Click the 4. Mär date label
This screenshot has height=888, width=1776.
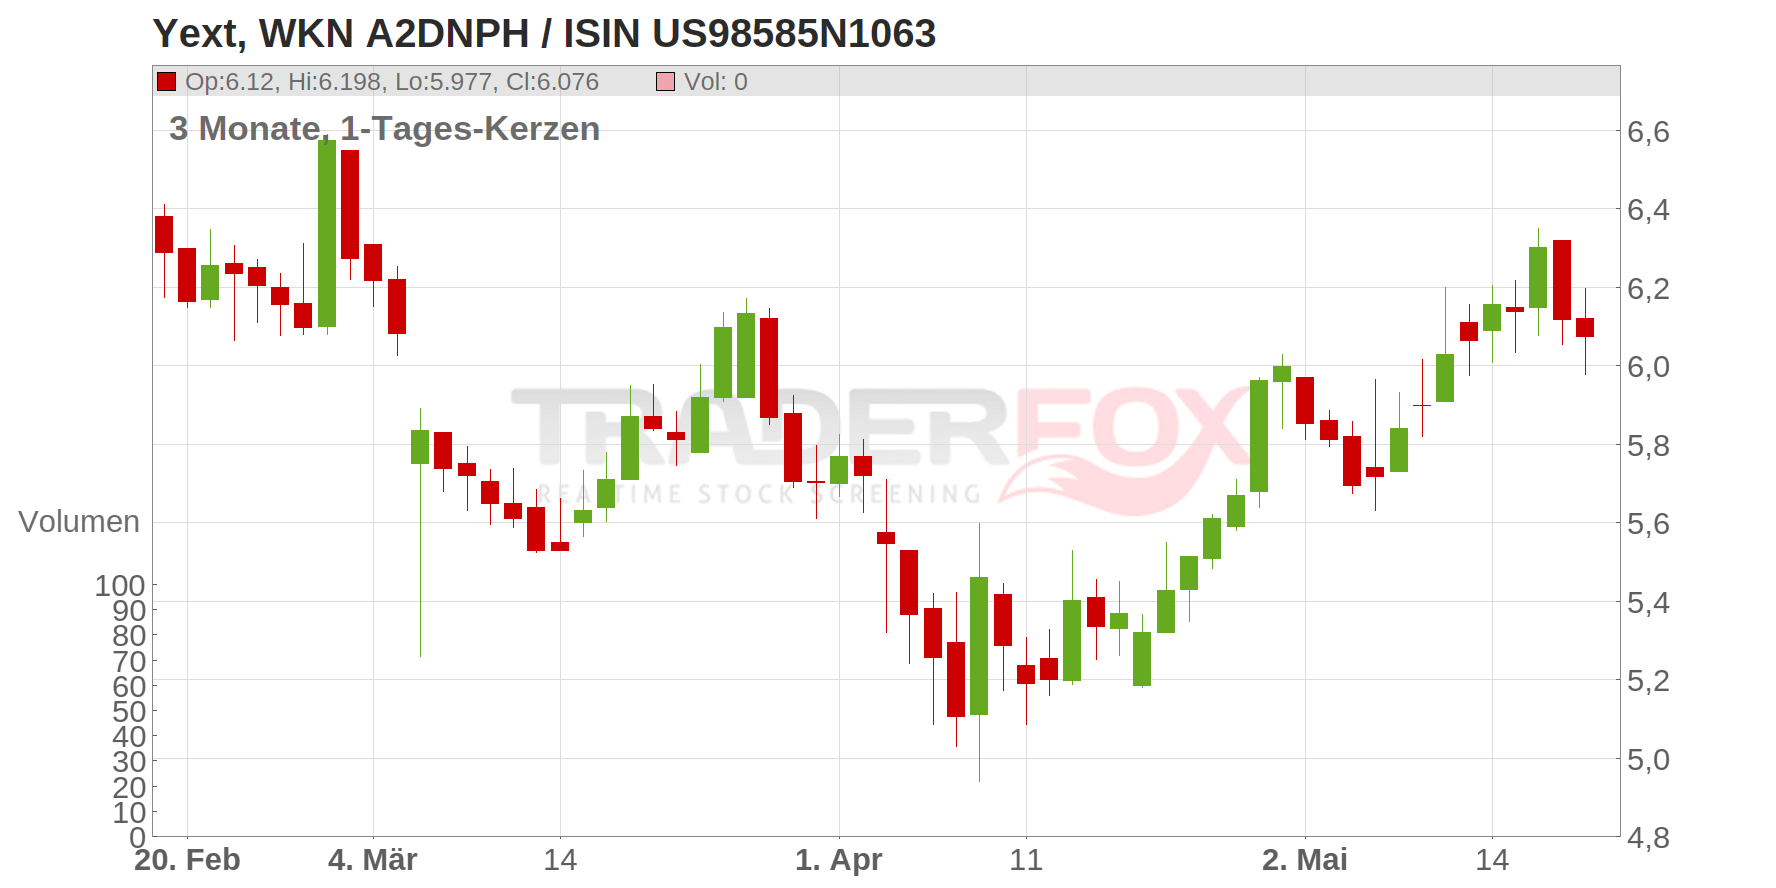click(372, 860)
